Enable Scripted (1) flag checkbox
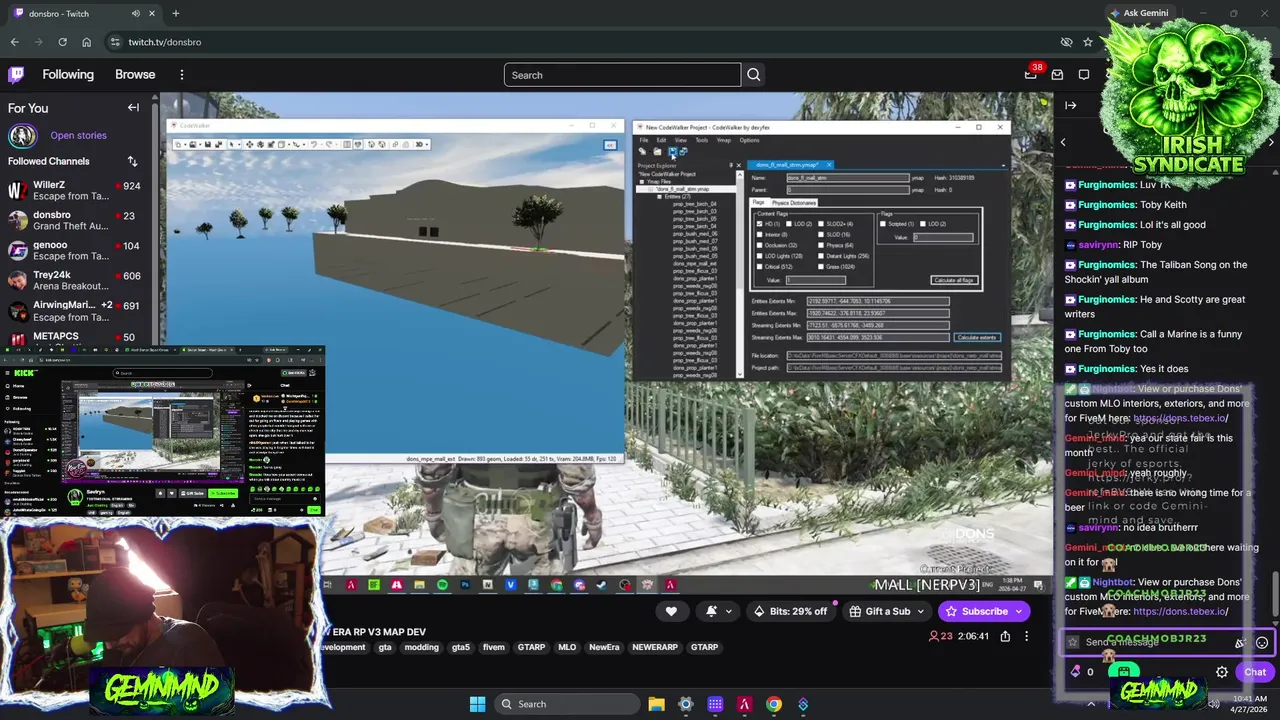Image resolution: width=1280 pixels, height=720 pixels. tap(883, 224)
